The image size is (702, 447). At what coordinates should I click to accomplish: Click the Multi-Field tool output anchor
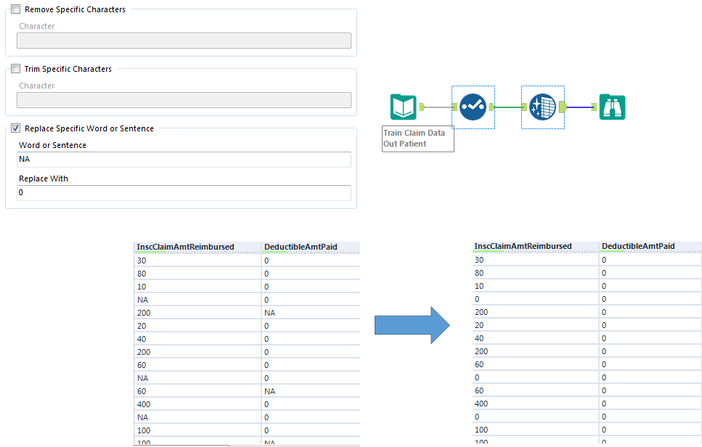click(563, 106)
